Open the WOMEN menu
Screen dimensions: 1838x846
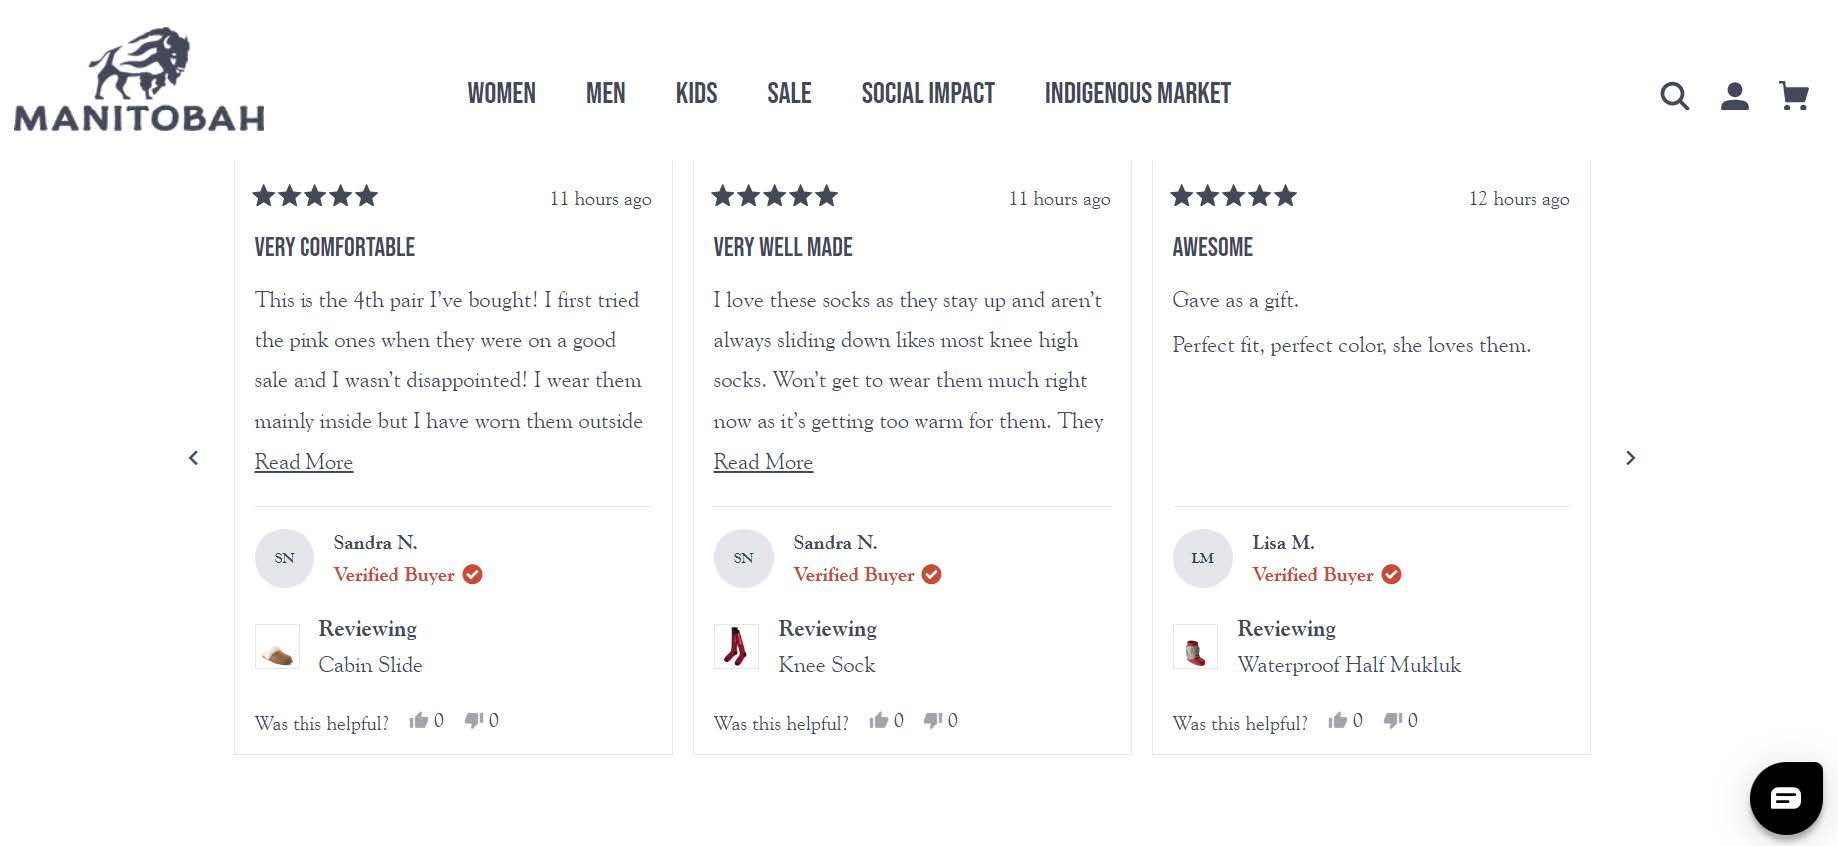pos(502,93)
